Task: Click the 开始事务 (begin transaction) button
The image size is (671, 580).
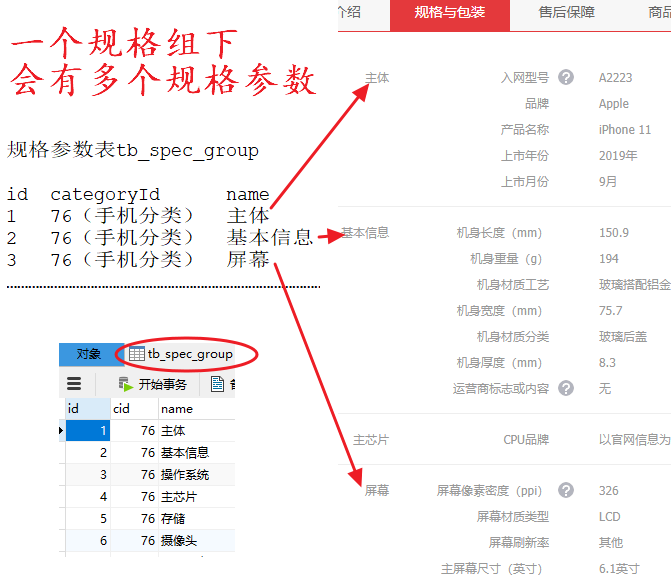Action: click(x=153, y=384)
